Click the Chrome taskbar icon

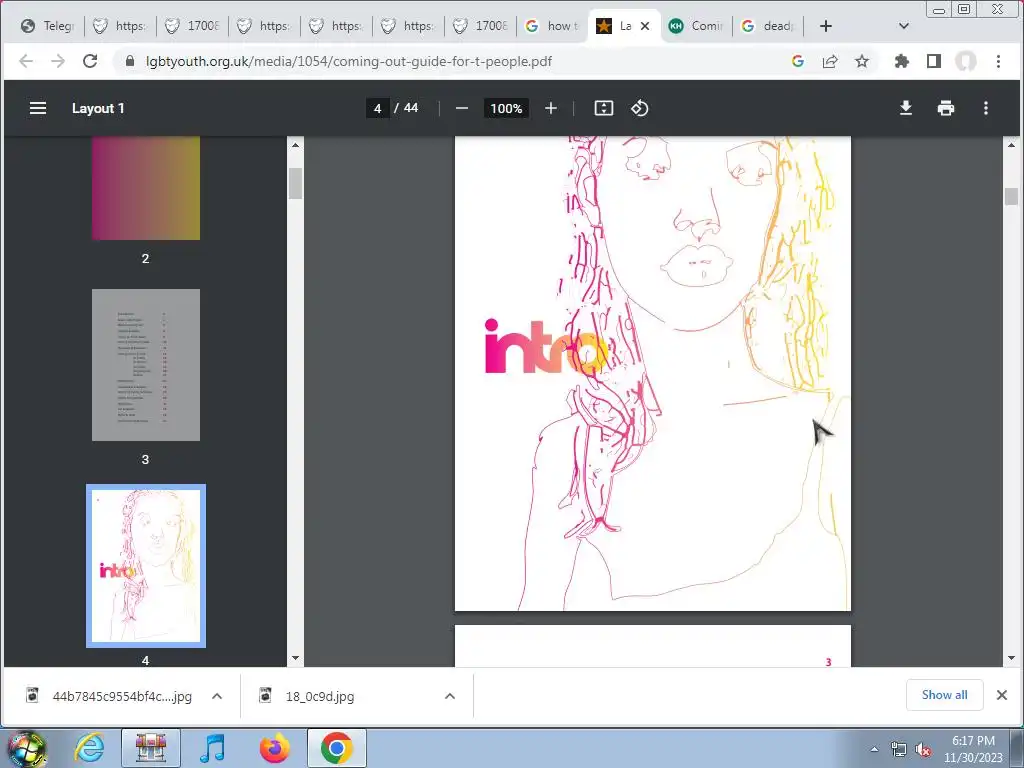[336, 748]
